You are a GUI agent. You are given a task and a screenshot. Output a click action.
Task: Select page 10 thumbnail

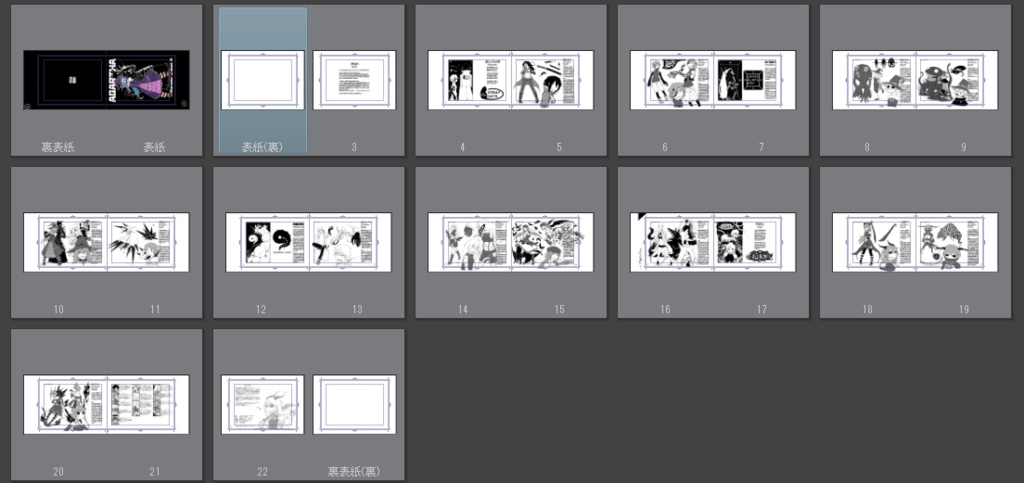(x=65, y=242)
